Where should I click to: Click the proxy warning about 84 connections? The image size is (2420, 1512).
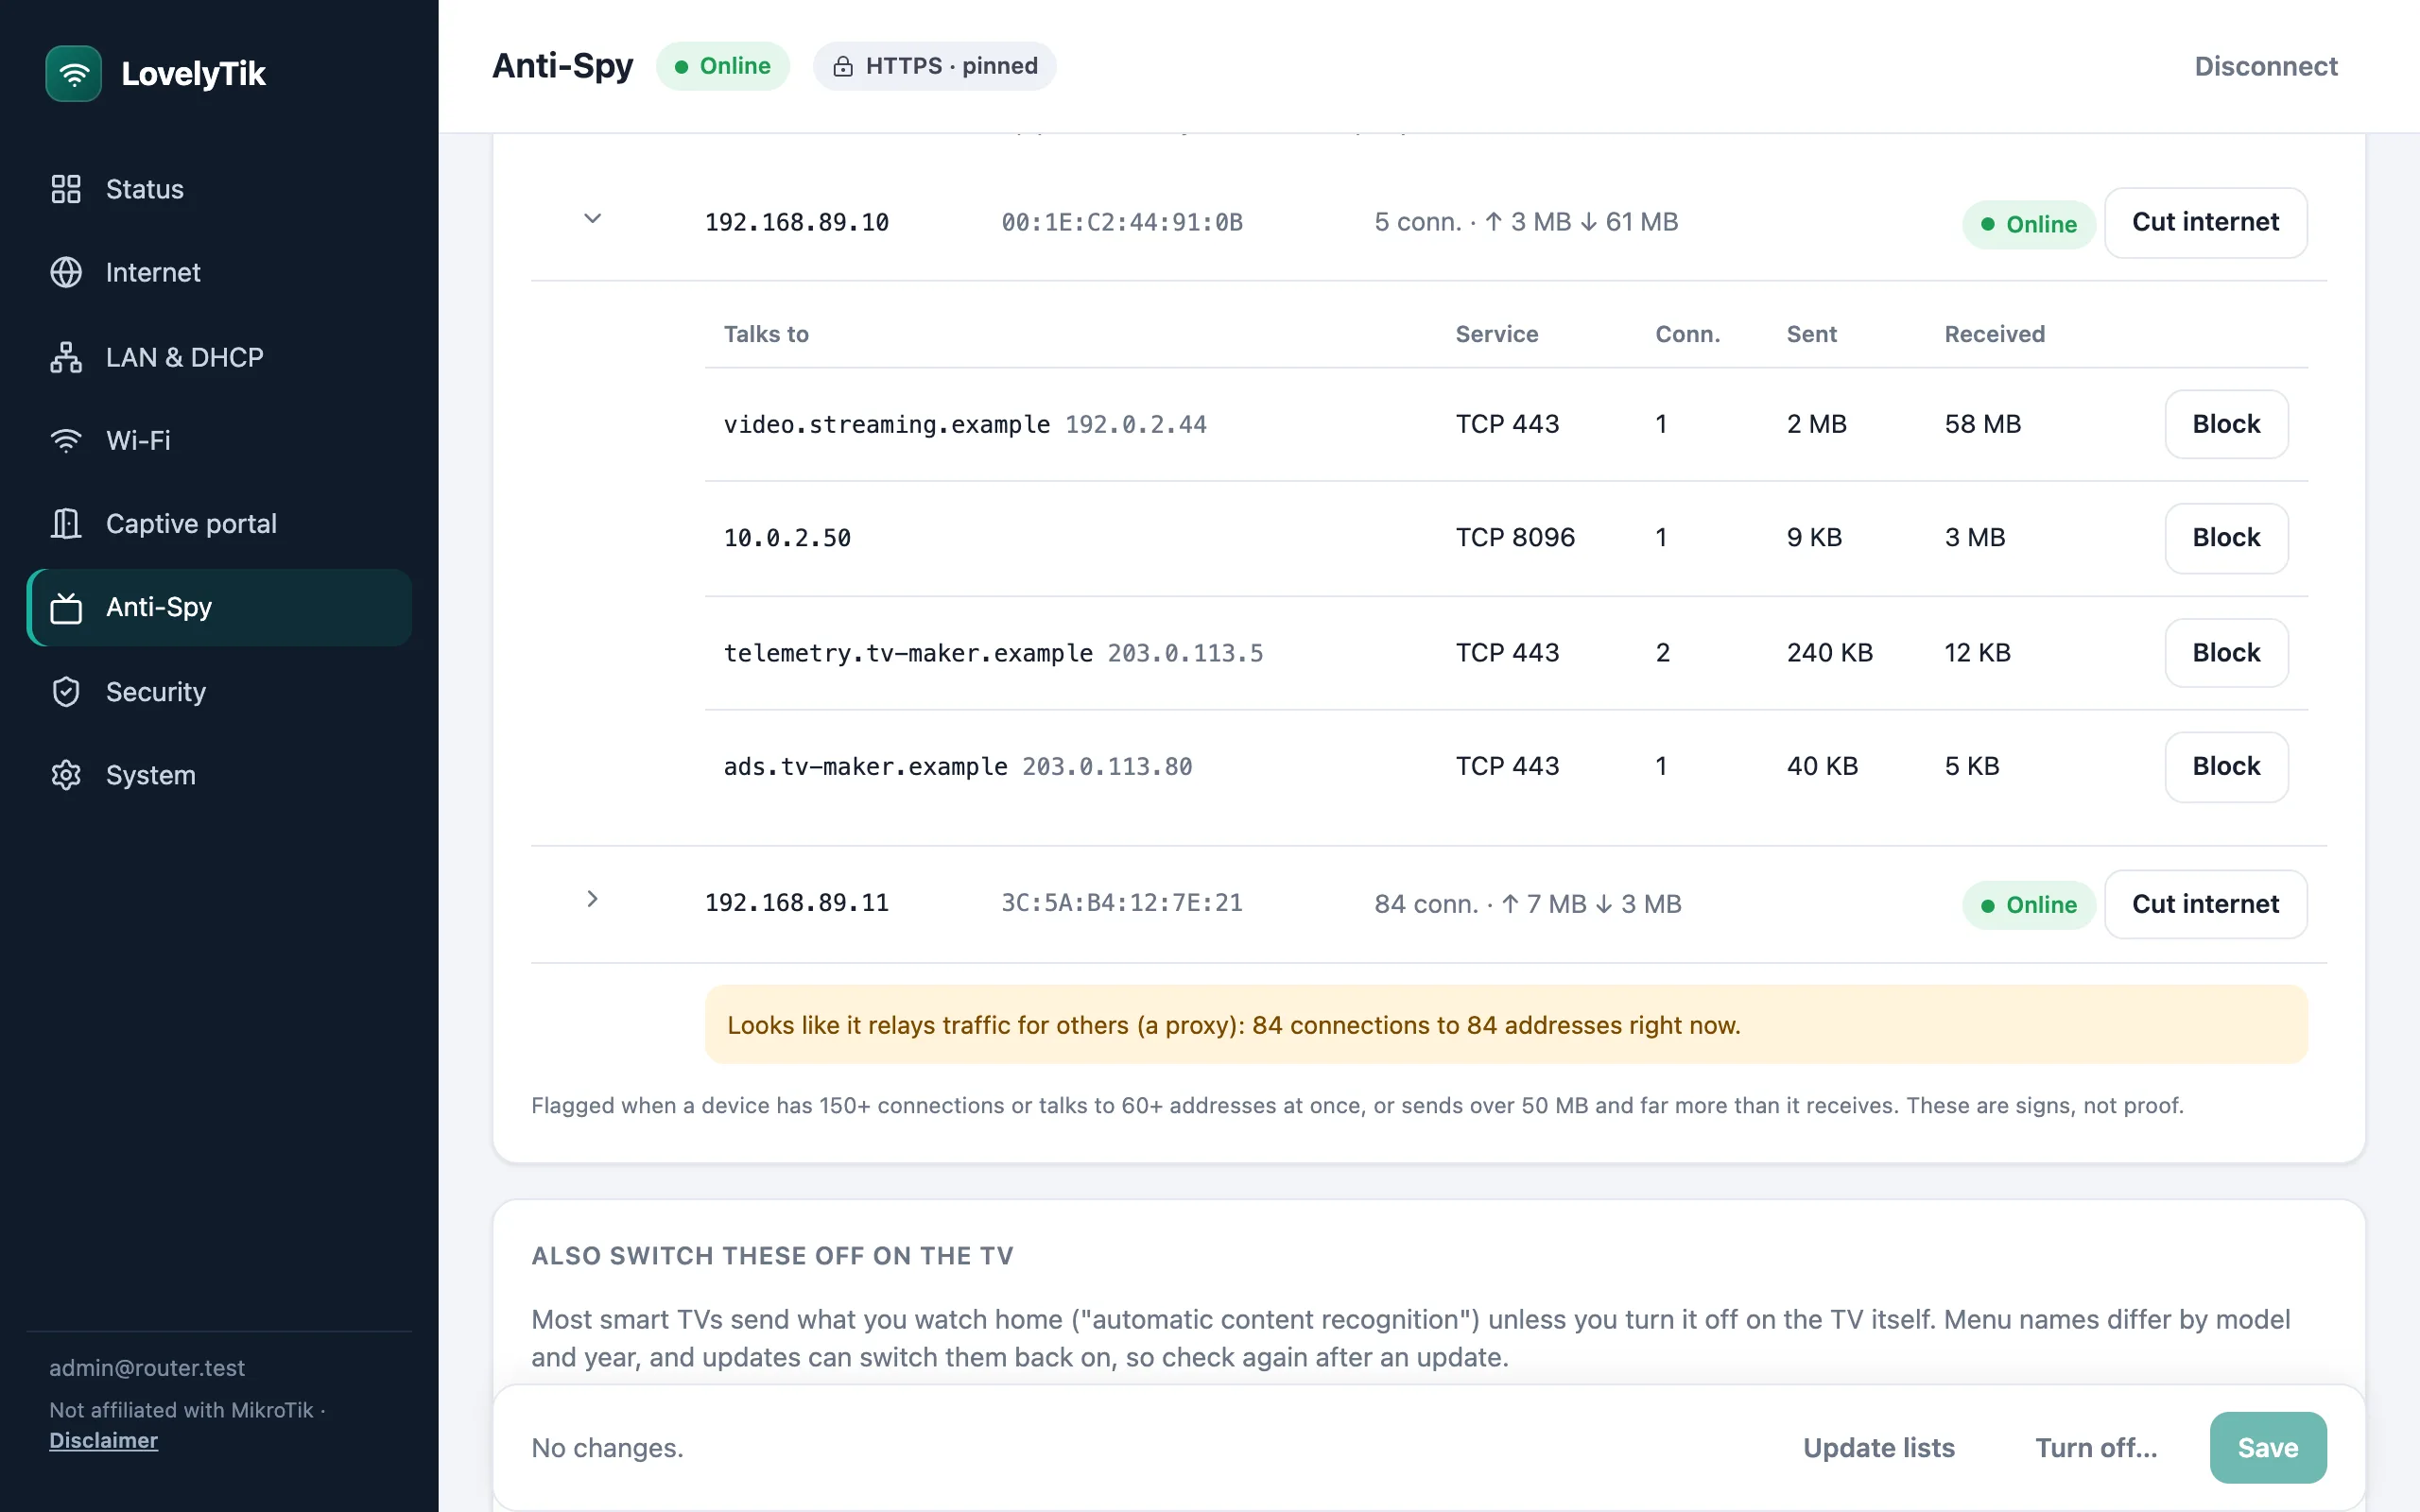1506,1025
